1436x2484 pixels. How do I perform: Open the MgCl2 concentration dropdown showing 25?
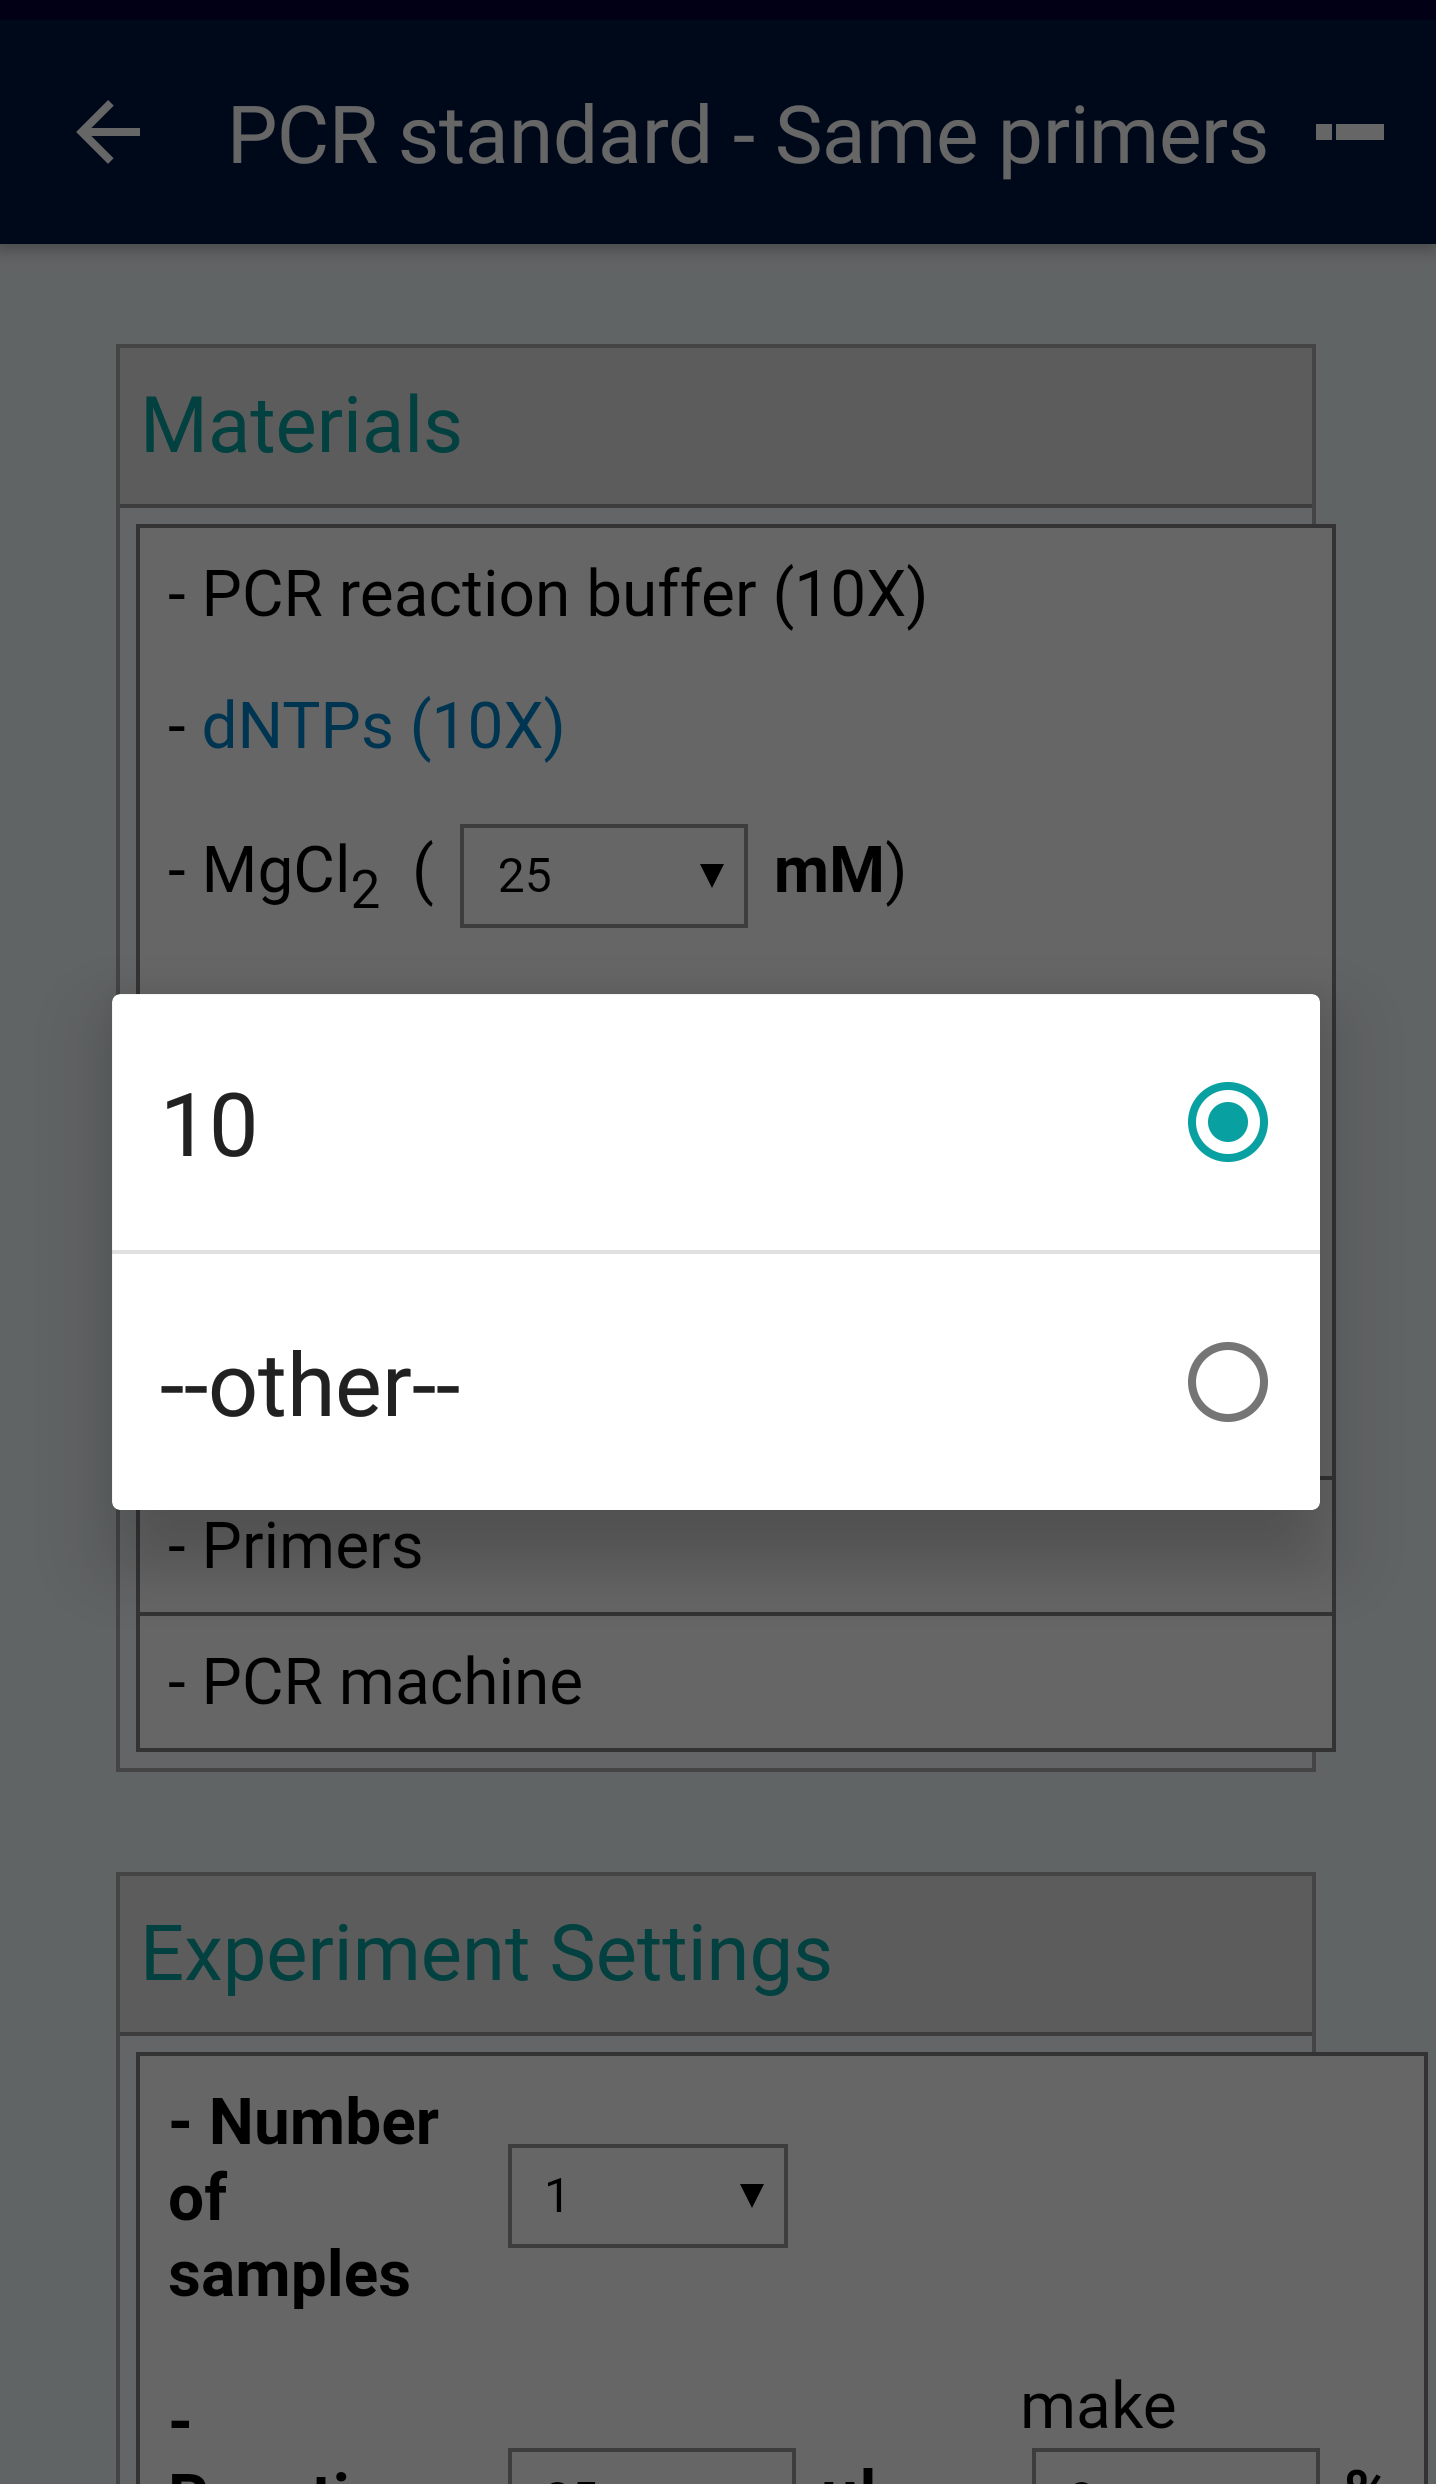[x=603, y=876]
